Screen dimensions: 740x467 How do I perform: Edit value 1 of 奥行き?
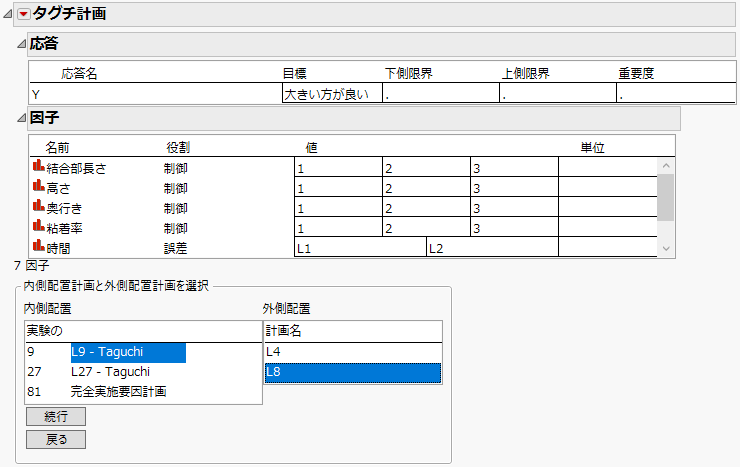click(338, 208)
